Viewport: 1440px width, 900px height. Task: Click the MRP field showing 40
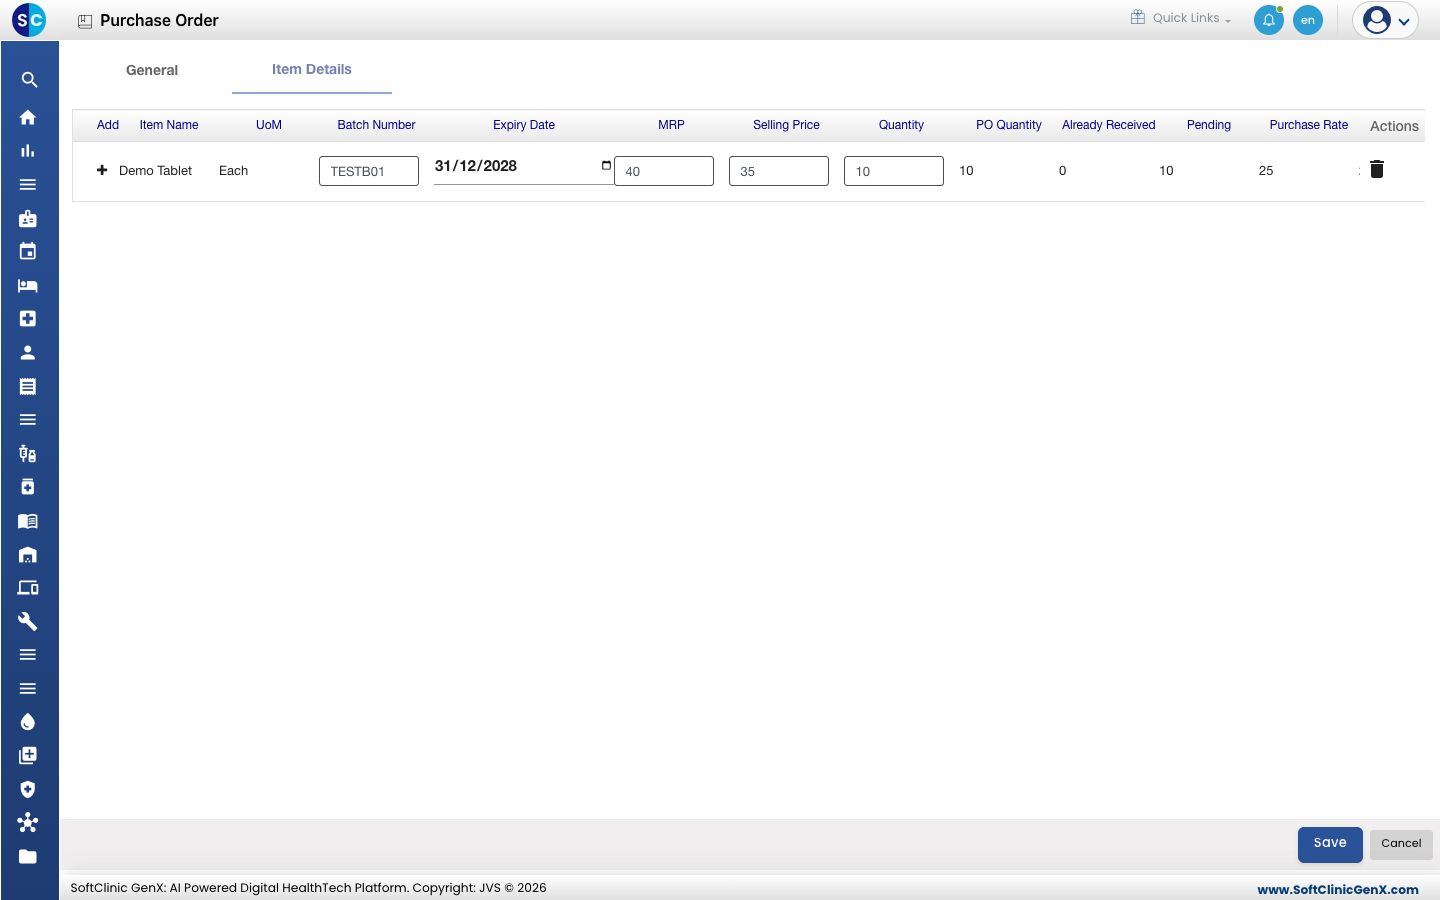coord(664,171)
